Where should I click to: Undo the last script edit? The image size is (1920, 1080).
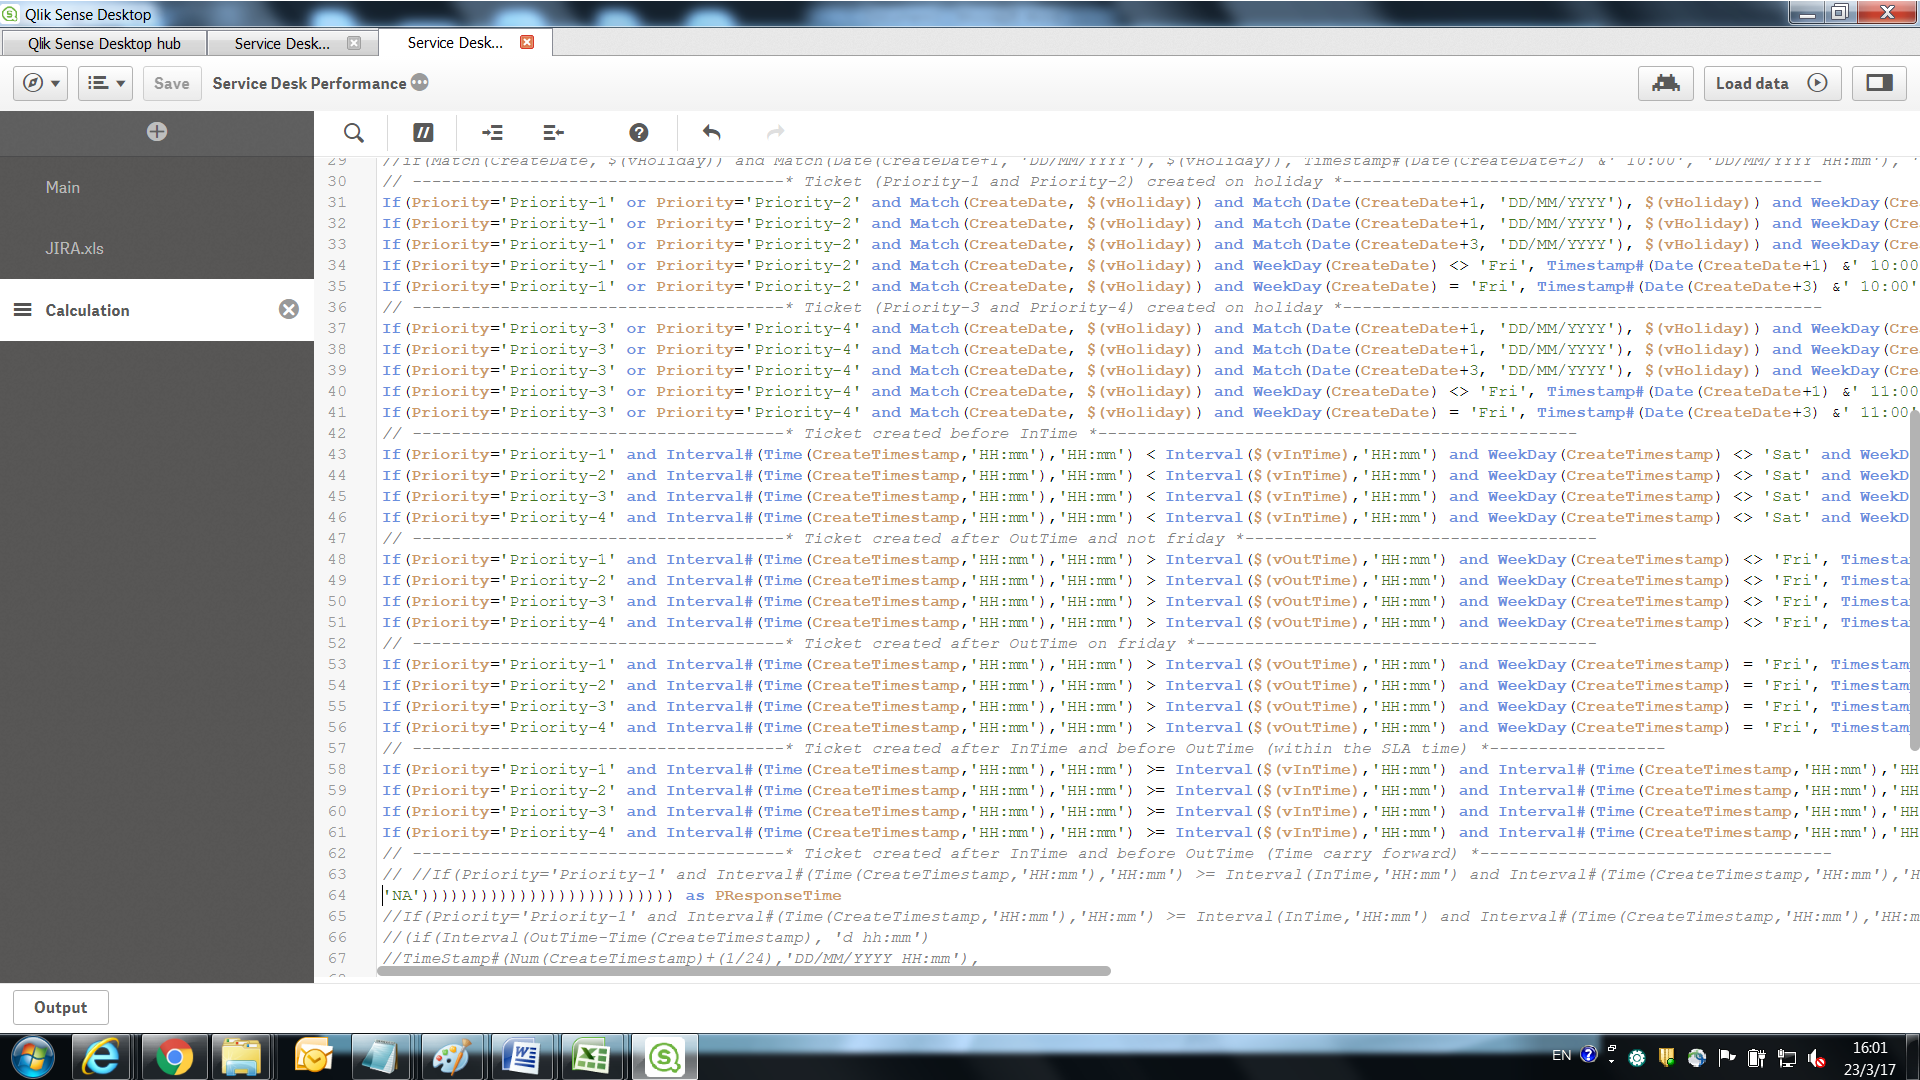(710, 132)
